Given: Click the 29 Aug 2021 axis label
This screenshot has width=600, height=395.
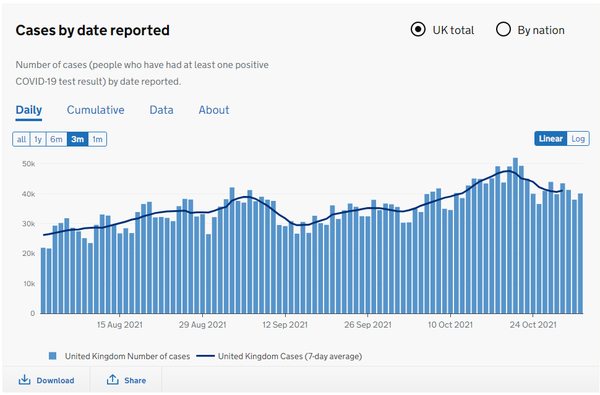Looking at the screenshot, I should [202, 325].
